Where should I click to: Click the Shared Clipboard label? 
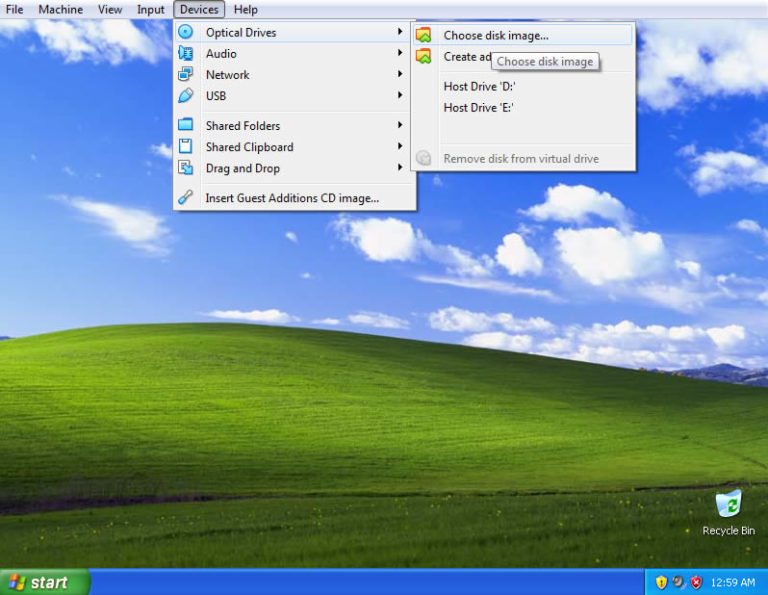pos(250,147)
